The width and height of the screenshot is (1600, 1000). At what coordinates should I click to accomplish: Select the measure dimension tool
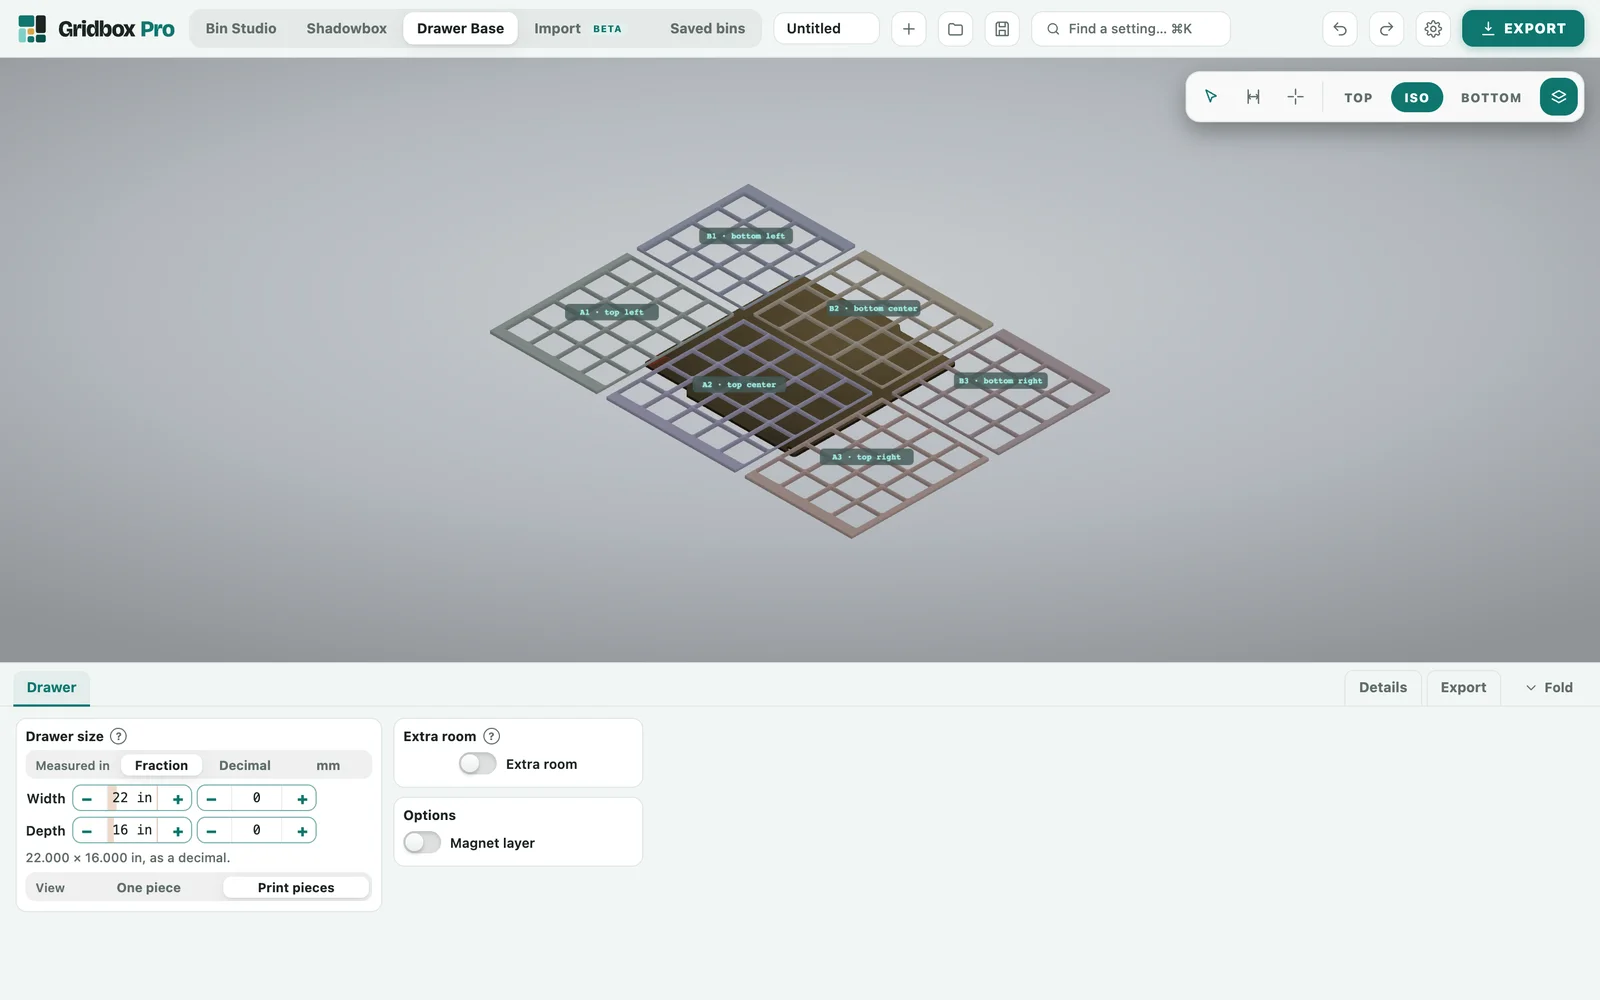point(1253,97)
